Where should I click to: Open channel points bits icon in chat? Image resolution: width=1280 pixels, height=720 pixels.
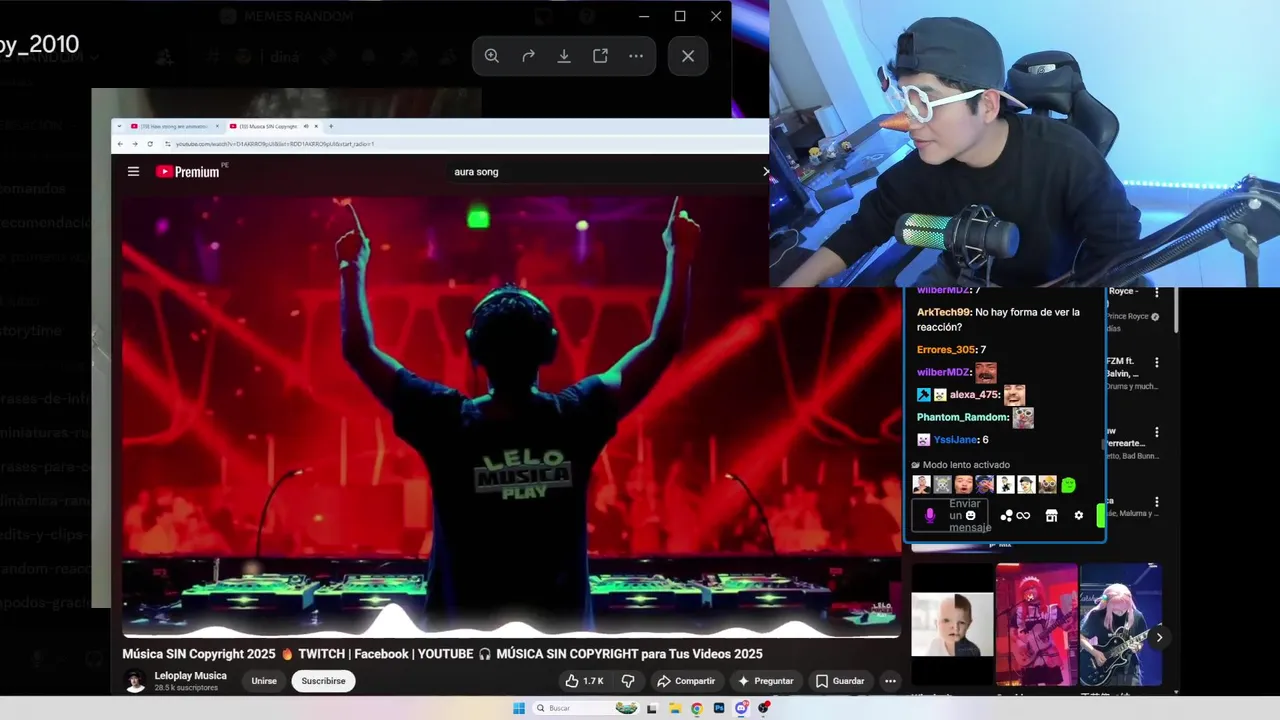tap(1007, 516)
